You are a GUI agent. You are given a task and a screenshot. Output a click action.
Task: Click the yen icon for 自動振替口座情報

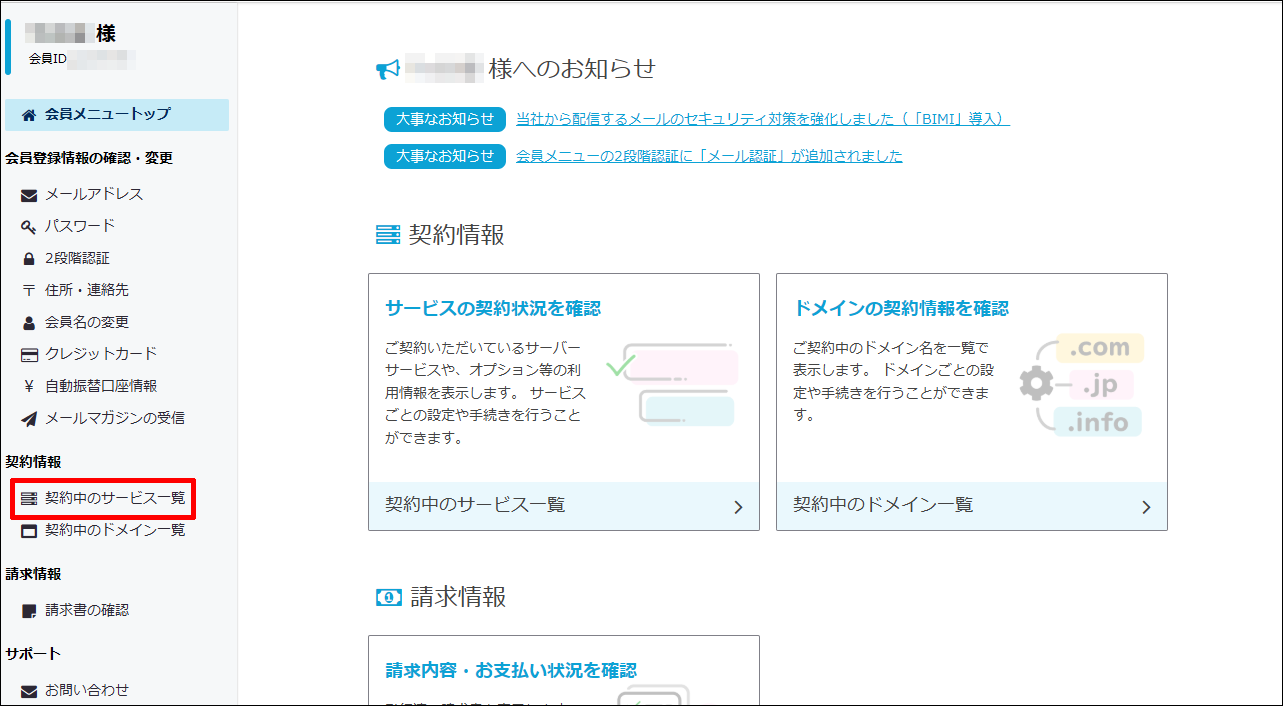pos(29,386)
